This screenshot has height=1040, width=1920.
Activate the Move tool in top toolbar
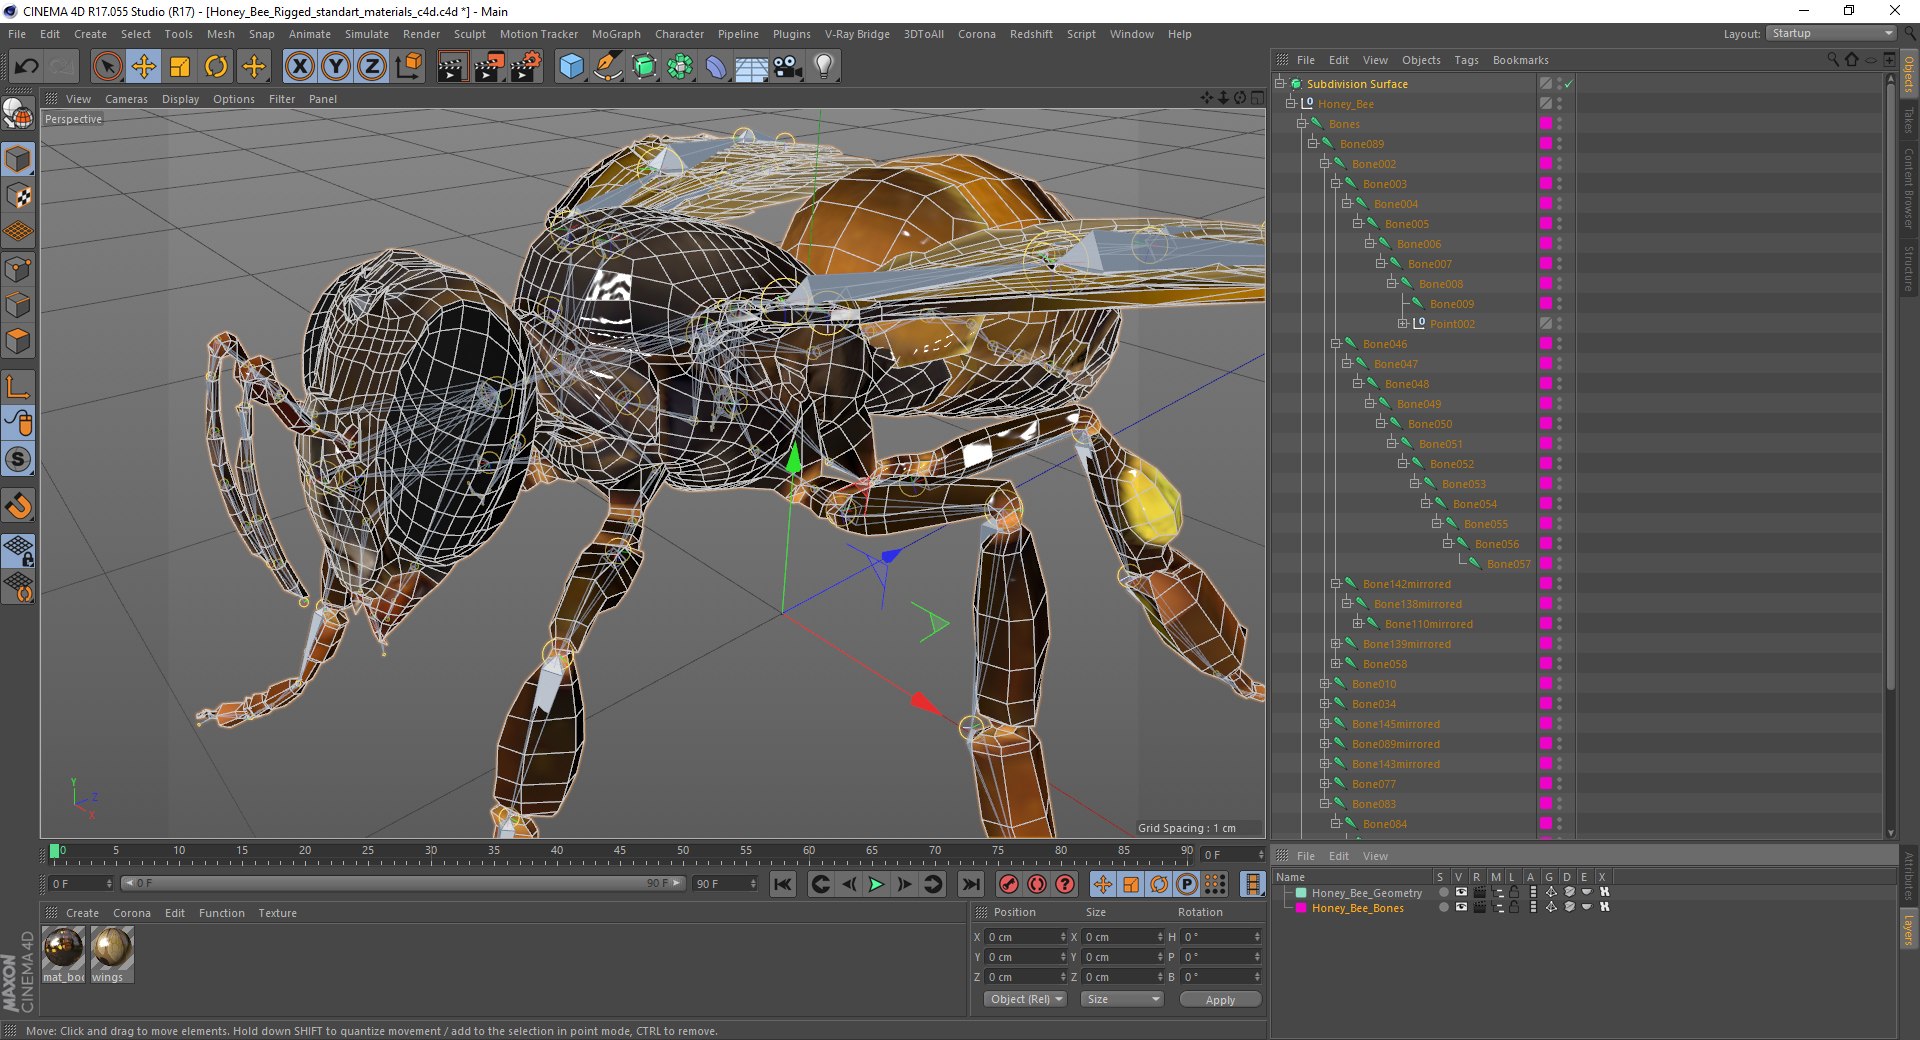144,67
